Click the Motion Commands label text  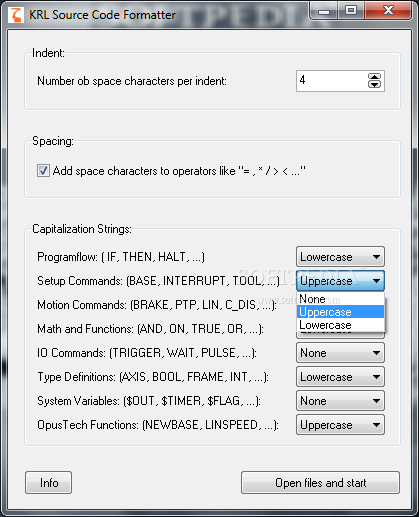[x=157, y=305]
